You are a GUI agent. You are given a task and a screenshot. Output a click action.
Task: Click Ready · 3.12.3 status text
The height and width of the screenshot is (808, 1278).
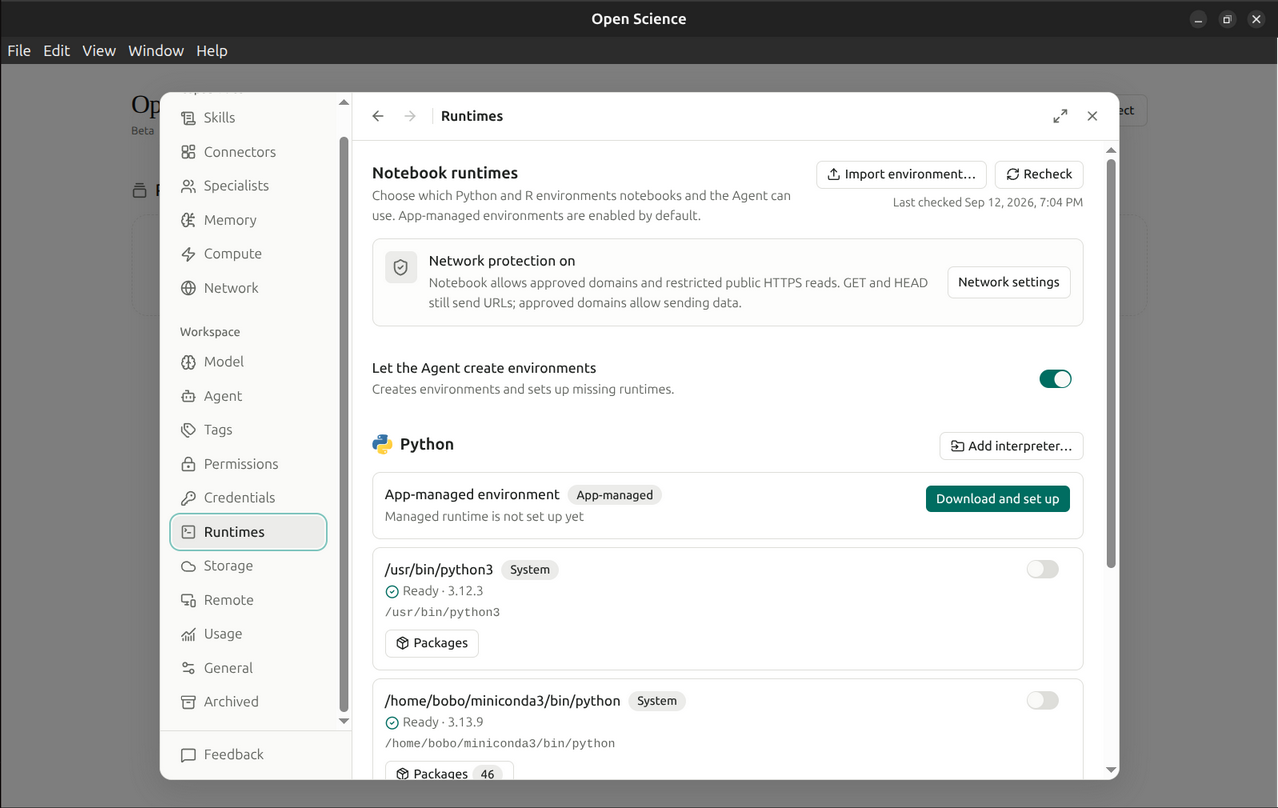pyautogui.click(x=443, y=591)
